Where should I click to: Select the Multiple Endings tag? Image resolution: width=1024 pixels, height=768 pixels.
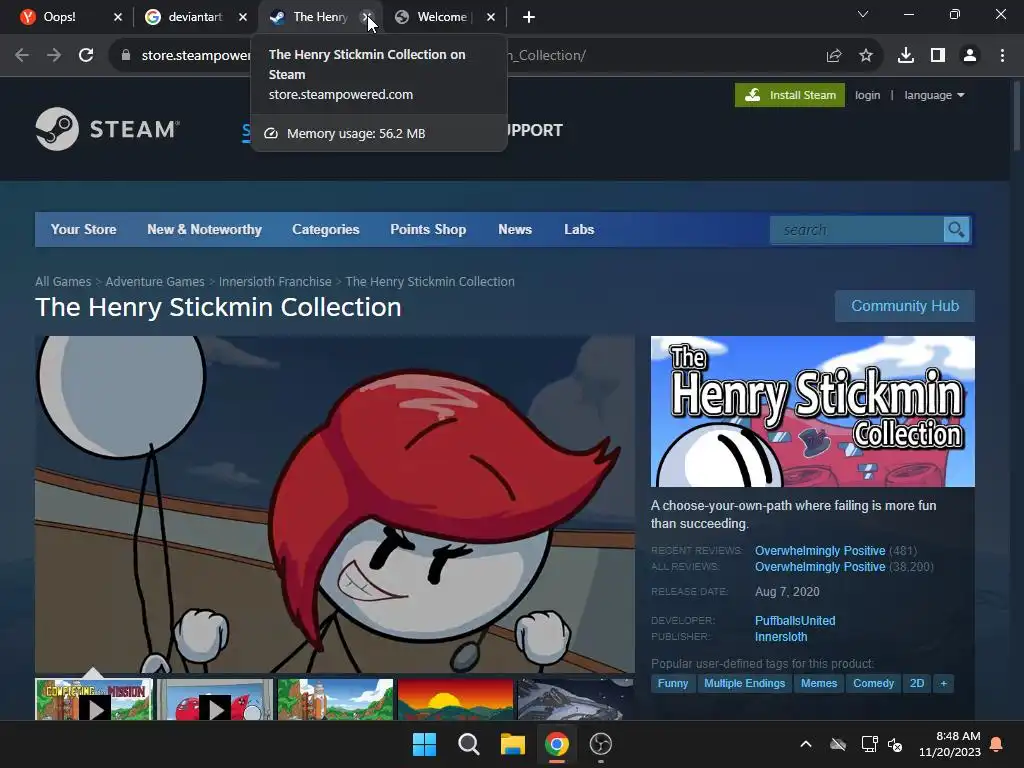click(744, 683)
